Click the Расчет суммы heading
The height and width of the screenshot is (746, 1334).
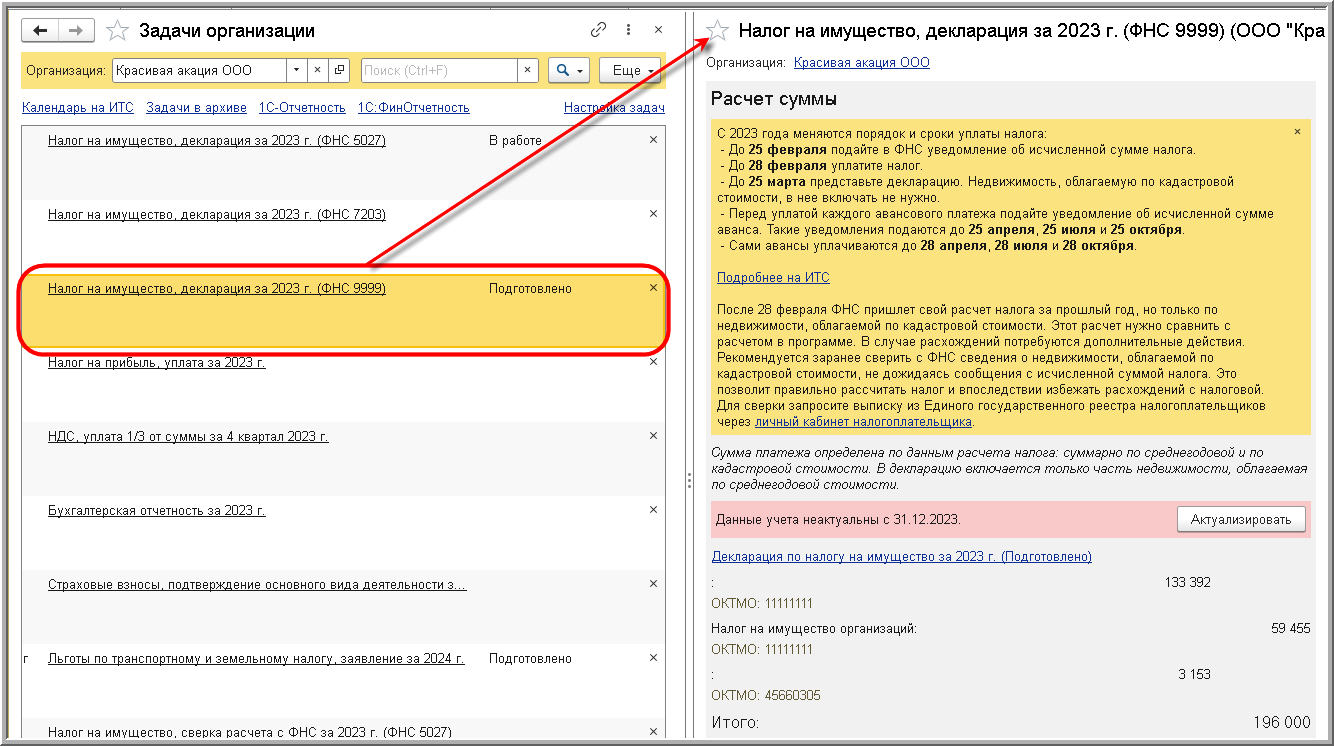click(773, 99)
